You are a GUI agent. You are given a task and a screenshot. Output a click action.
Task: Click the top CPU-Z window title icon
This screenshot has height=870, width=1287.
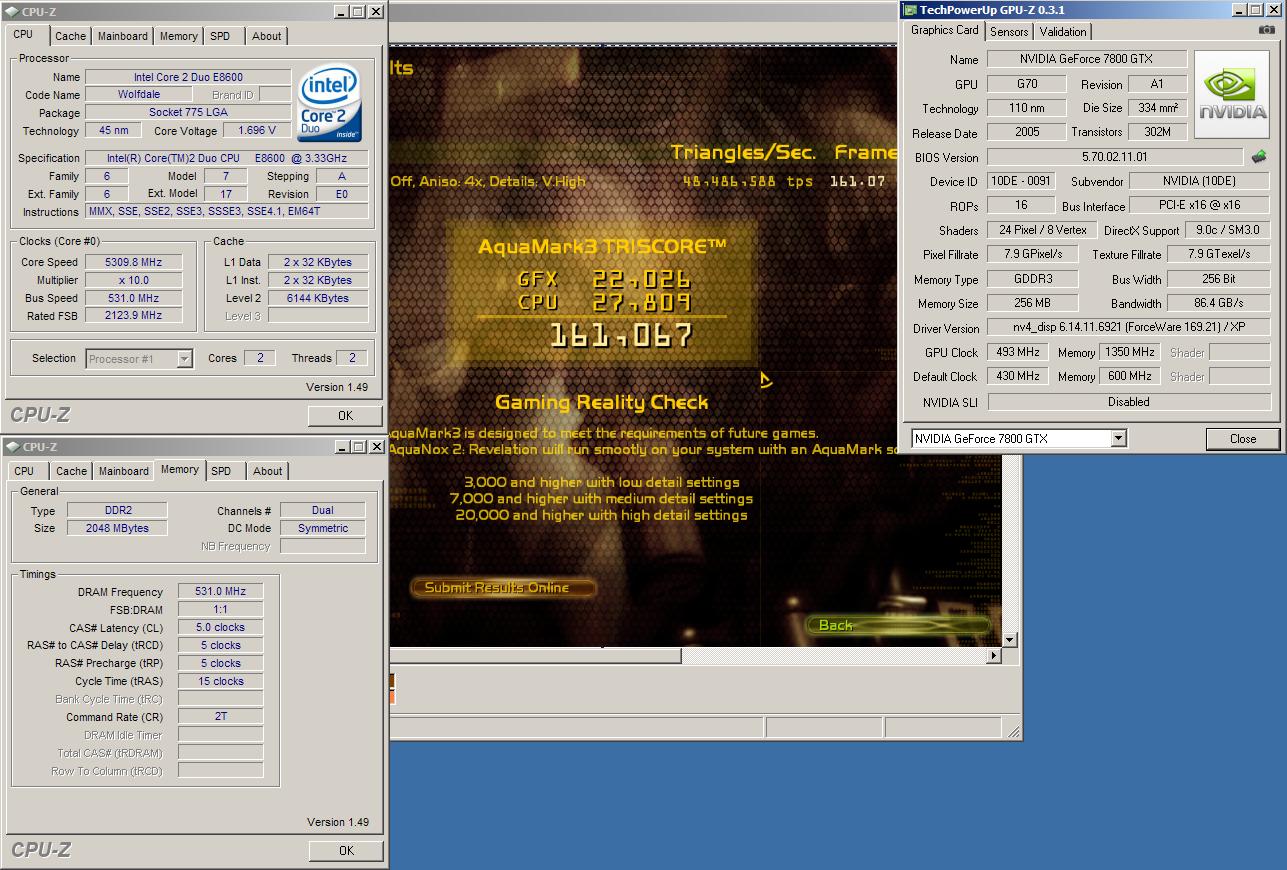(12, 12)
